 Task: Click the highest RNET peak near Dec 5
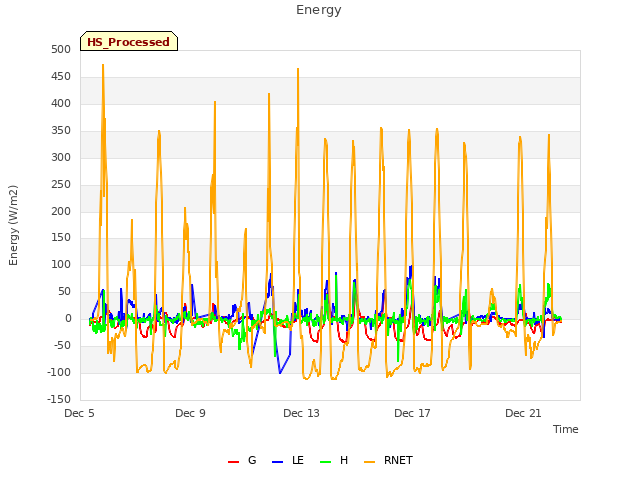pos(103,65)
